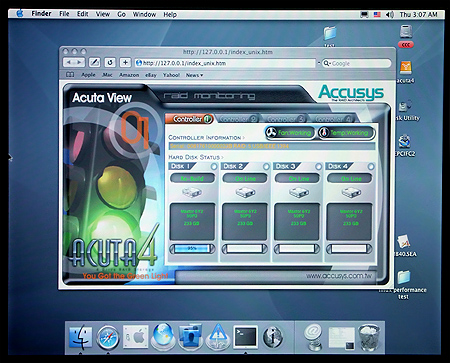Show all bookmarks via the book icon

[70, 75]
